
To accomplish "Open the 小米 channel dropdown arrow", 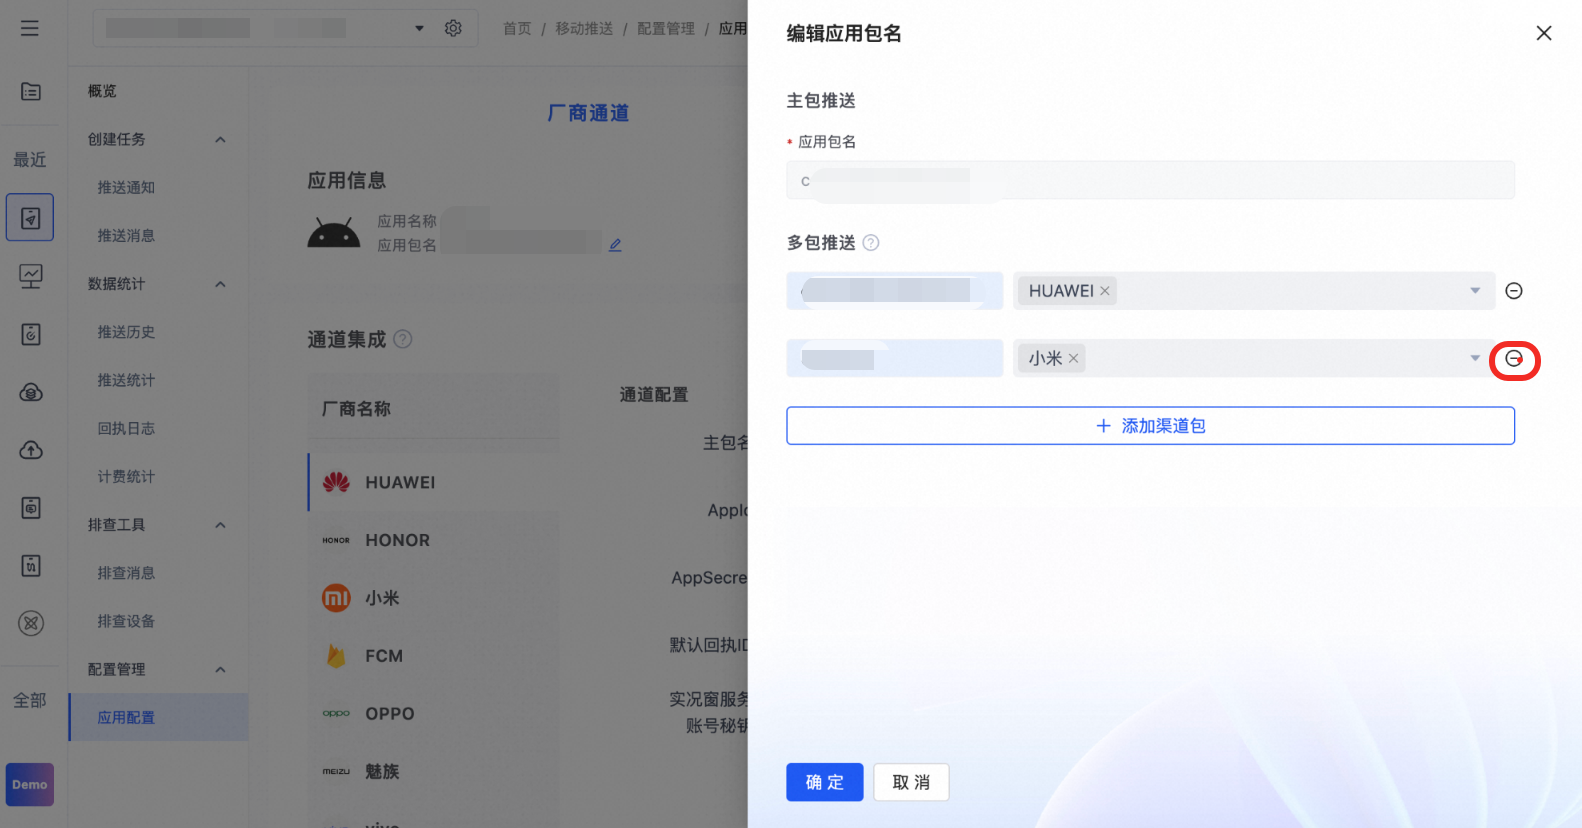I will [x=1475, y=358].
